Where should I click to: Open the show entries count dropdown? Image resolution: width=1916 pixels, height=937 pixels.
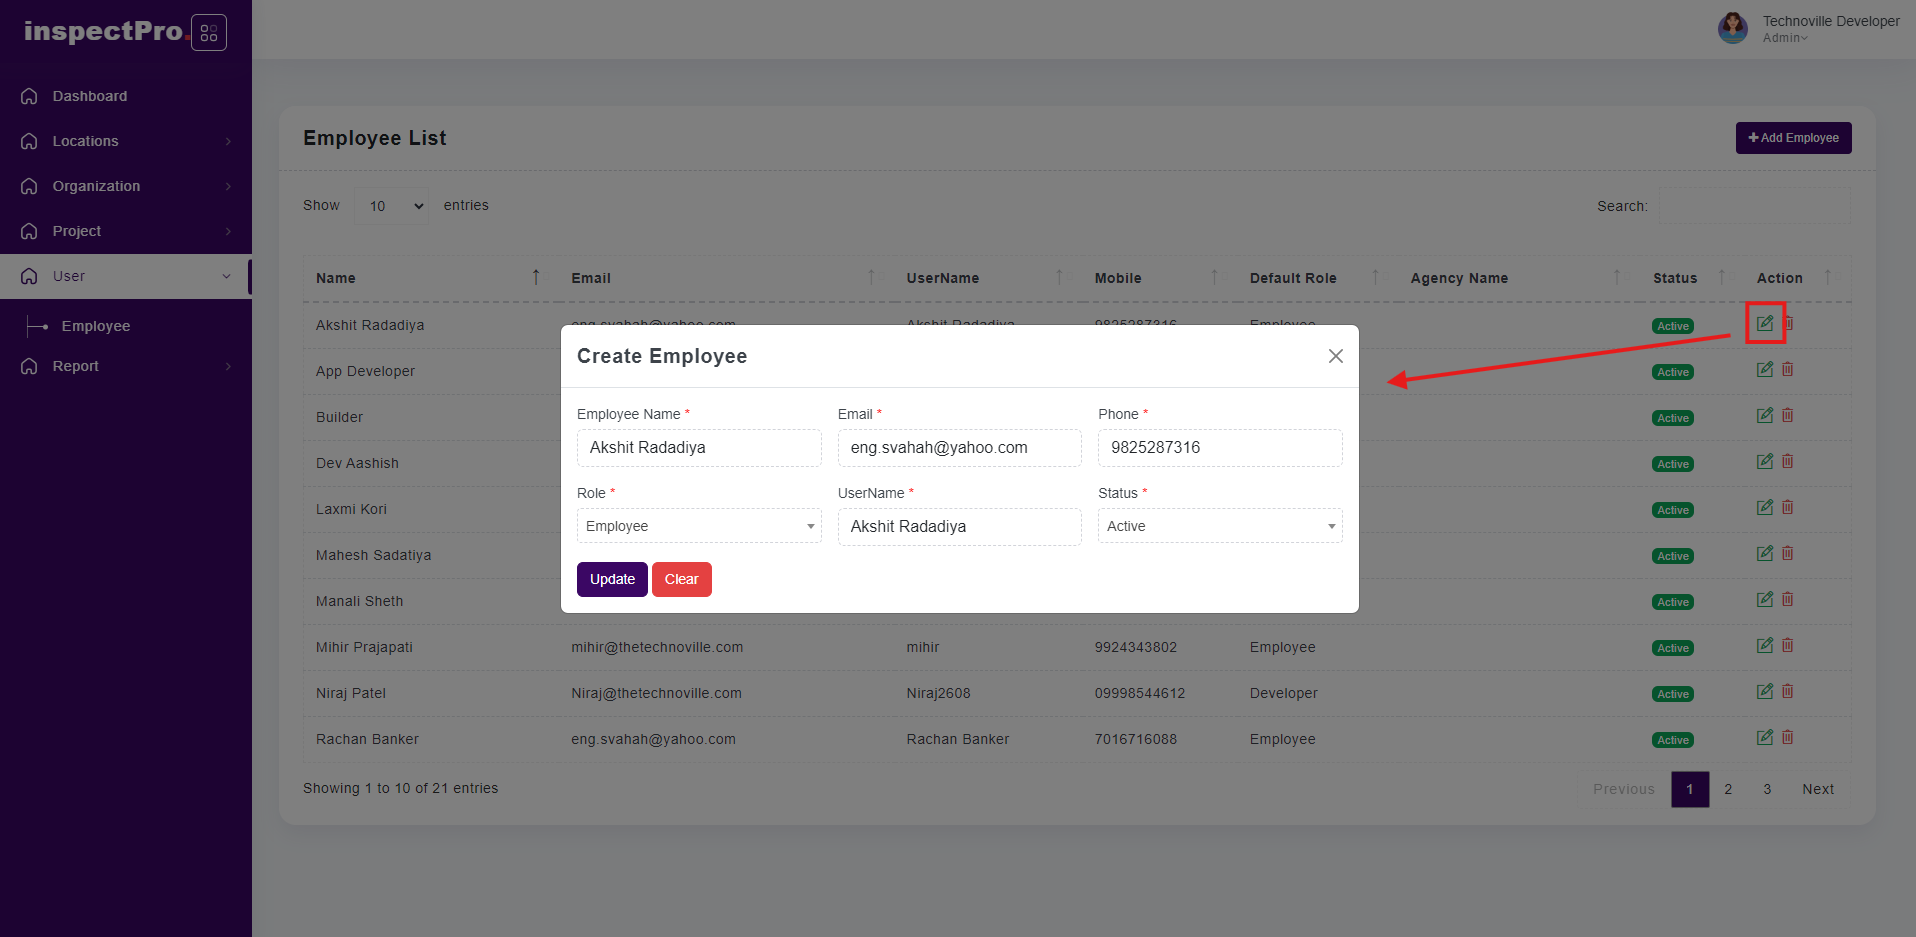[x=392, y=206]
